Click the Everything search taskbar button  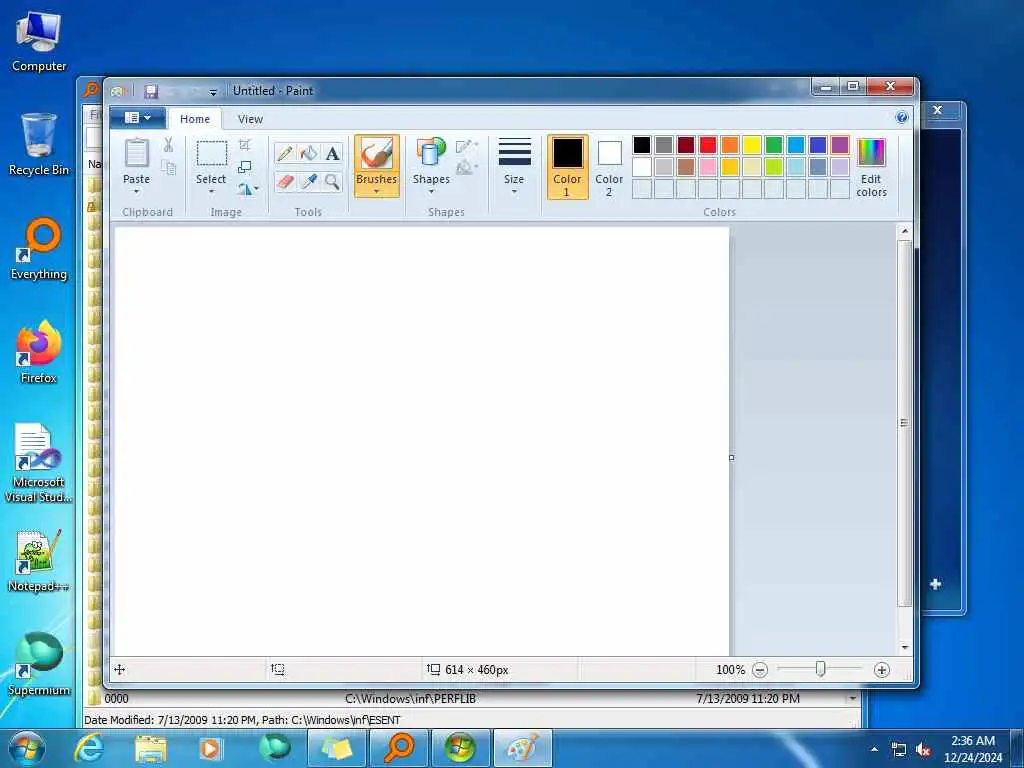coord(399,748)
